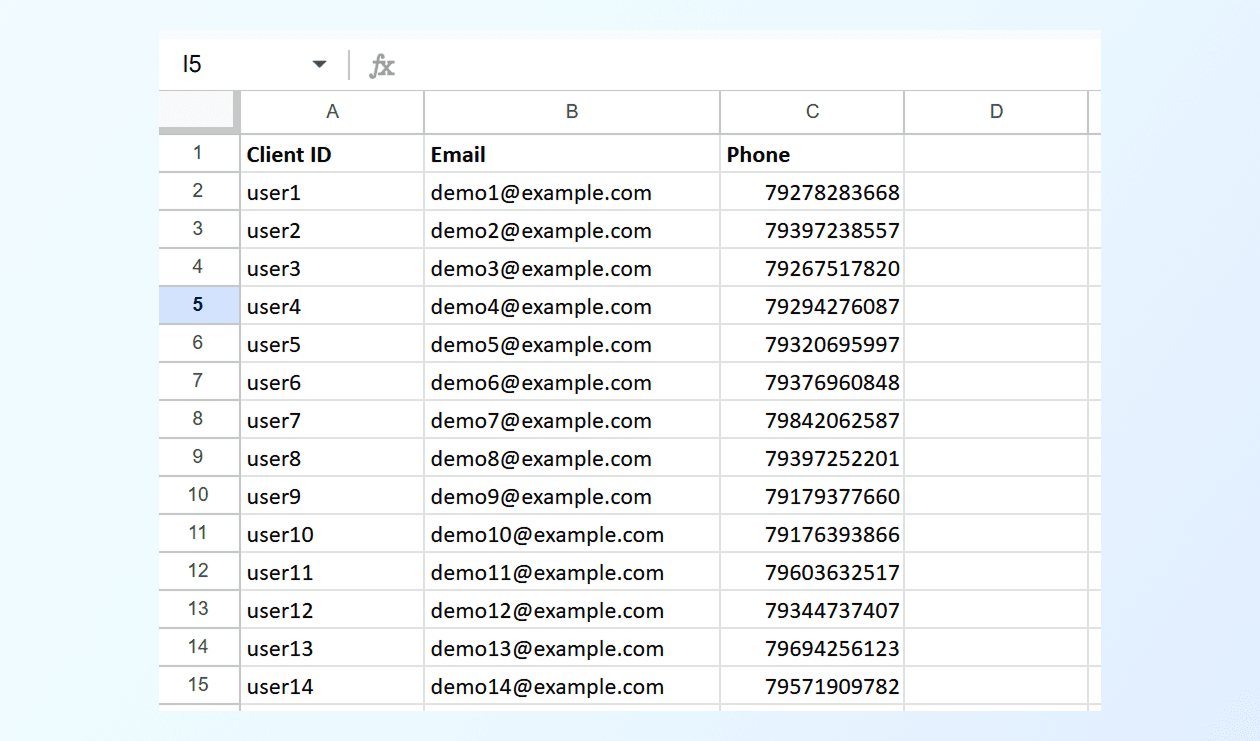Click phone number 79571909782 cell
Screen dimensions: 1260x741
[812, 687]
